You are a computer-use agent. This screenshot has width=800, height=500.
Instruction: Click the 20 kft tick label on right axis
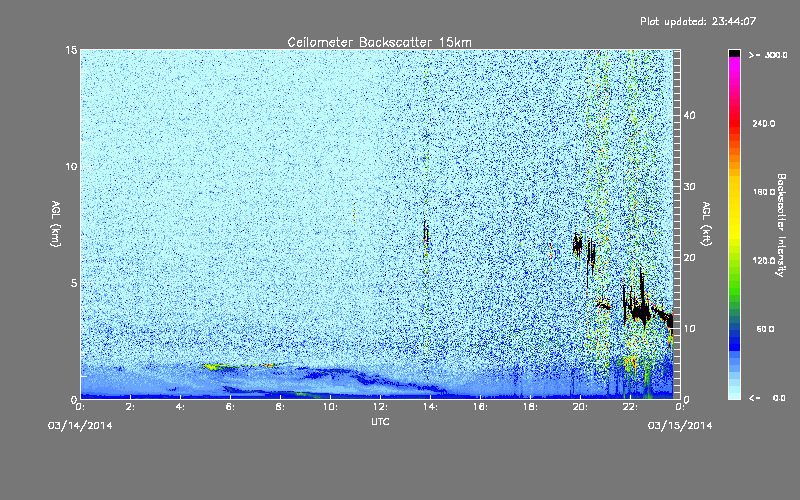coord(689,257)
